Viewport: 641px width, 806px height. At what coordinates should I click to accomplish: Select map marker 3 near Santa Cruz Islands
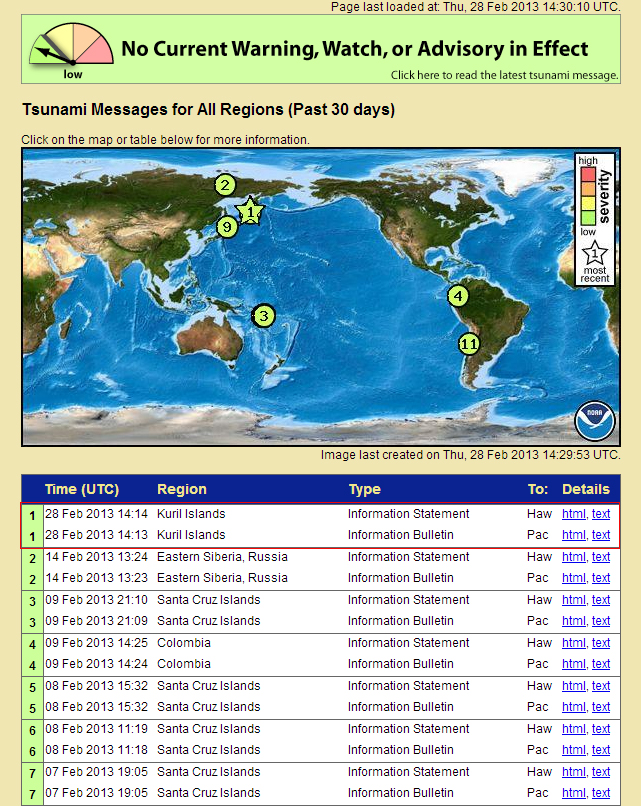pyautogui.click(x=263, y=316)
